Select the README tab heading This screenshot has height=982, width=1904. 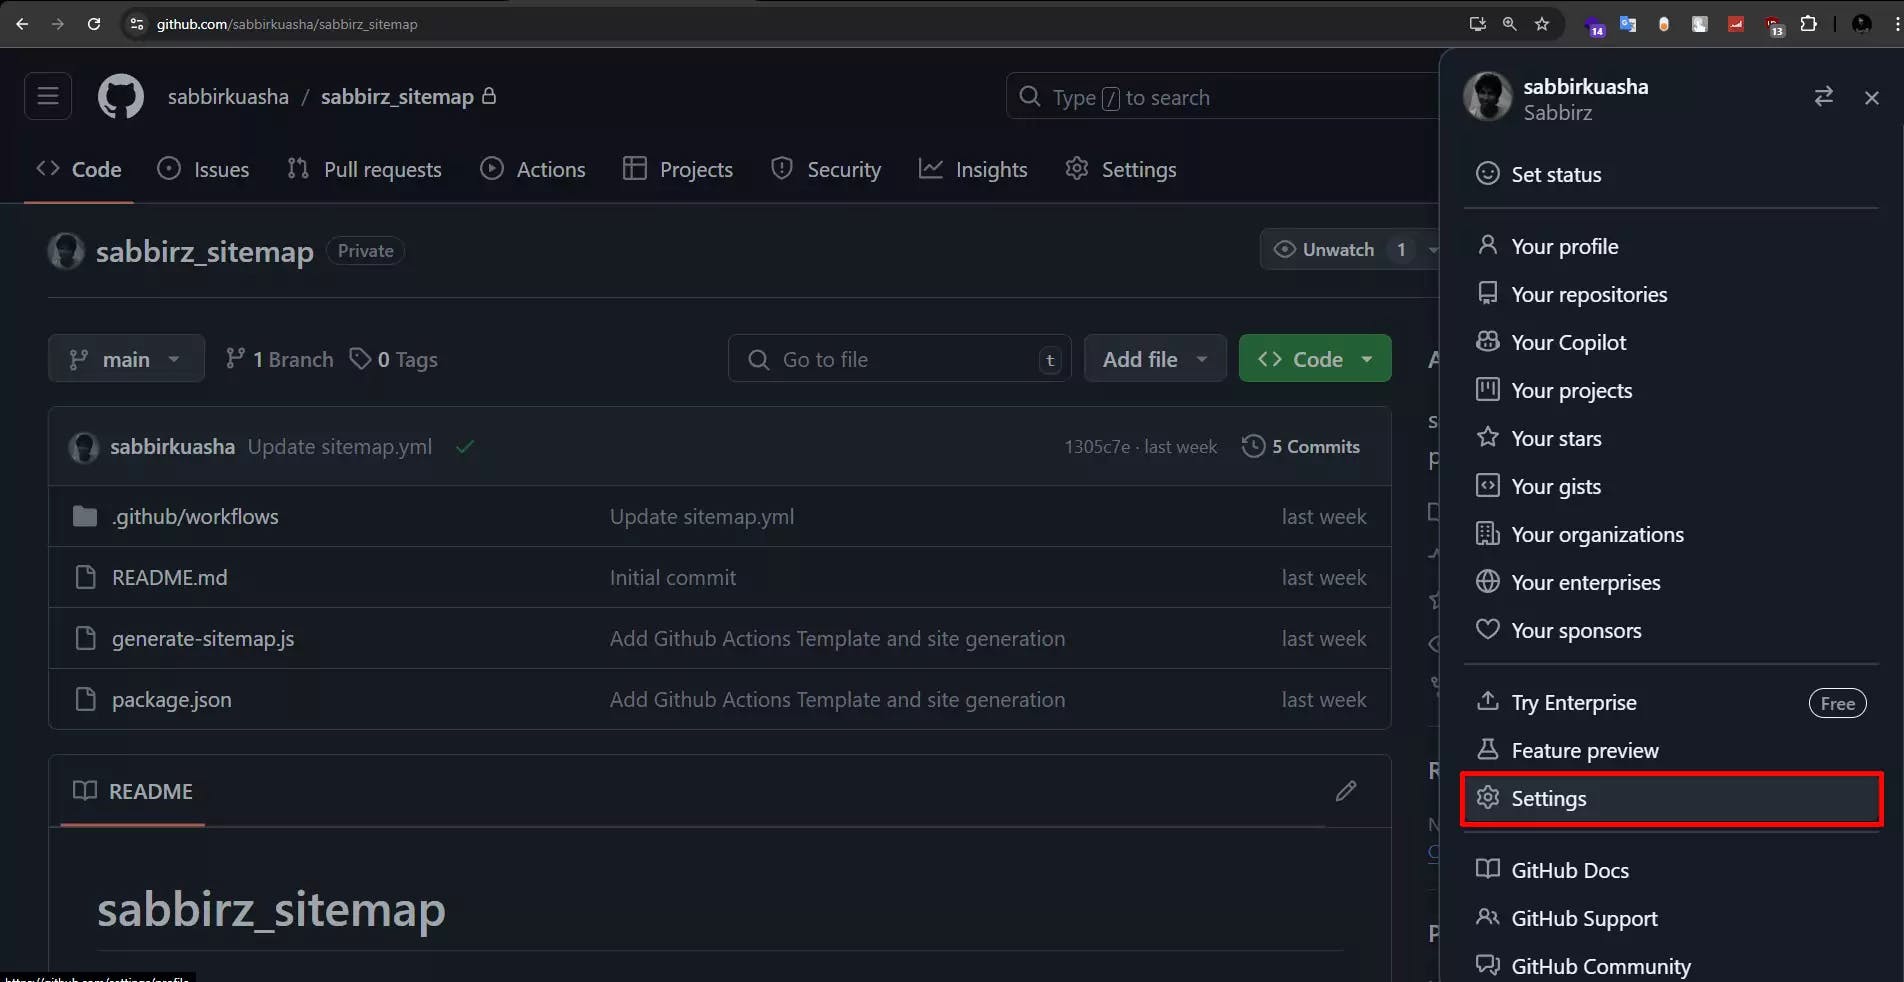[x=133, y=791]
